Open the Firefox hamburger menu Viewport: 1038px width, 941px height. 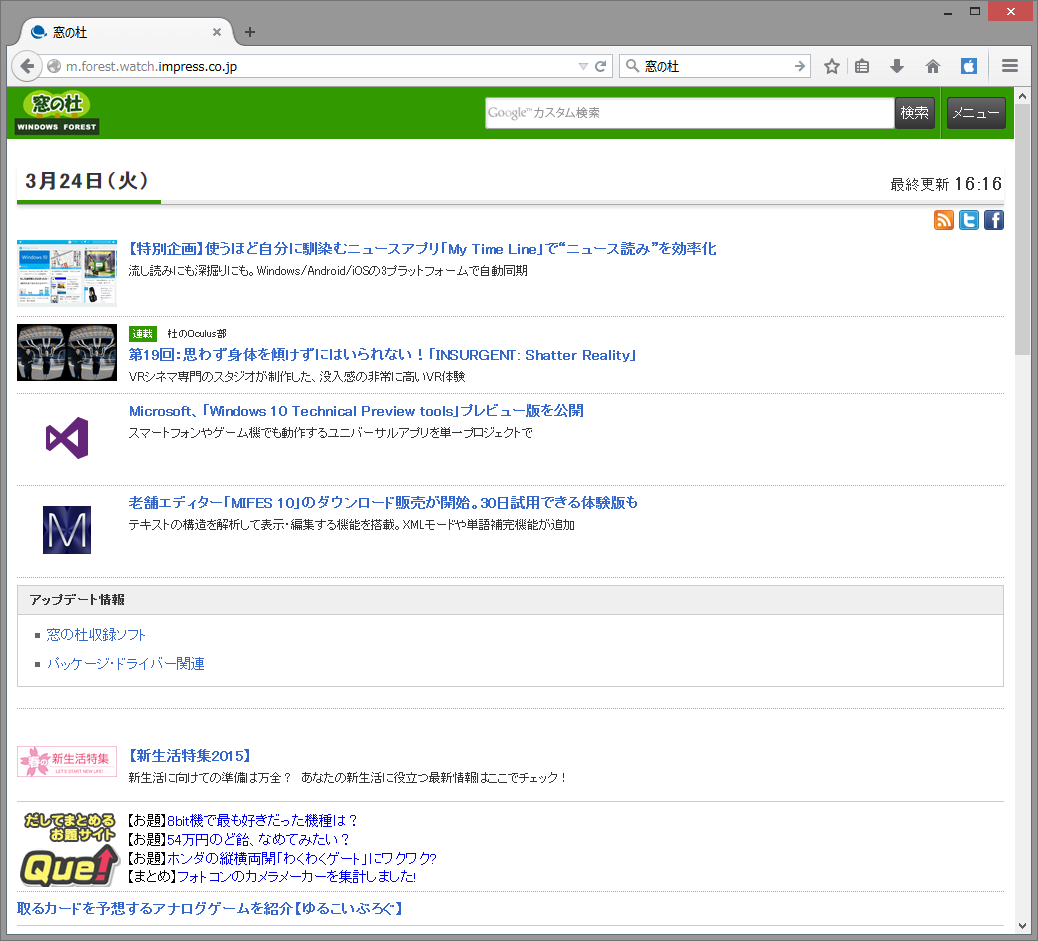click(1010, 66)
